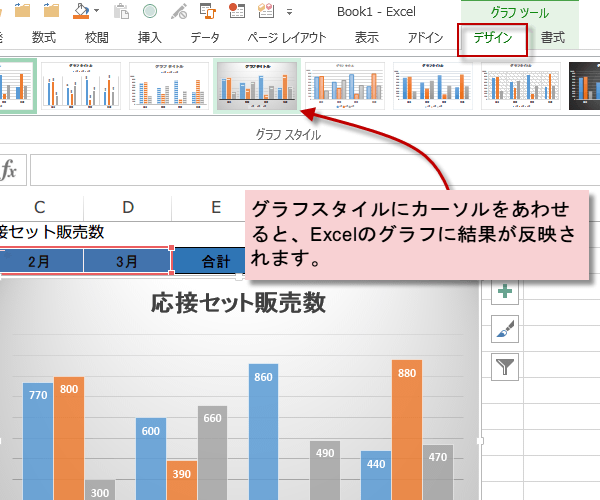Select column E header
Viewport: 600px width, 500px height.
[x=216, y=207]
